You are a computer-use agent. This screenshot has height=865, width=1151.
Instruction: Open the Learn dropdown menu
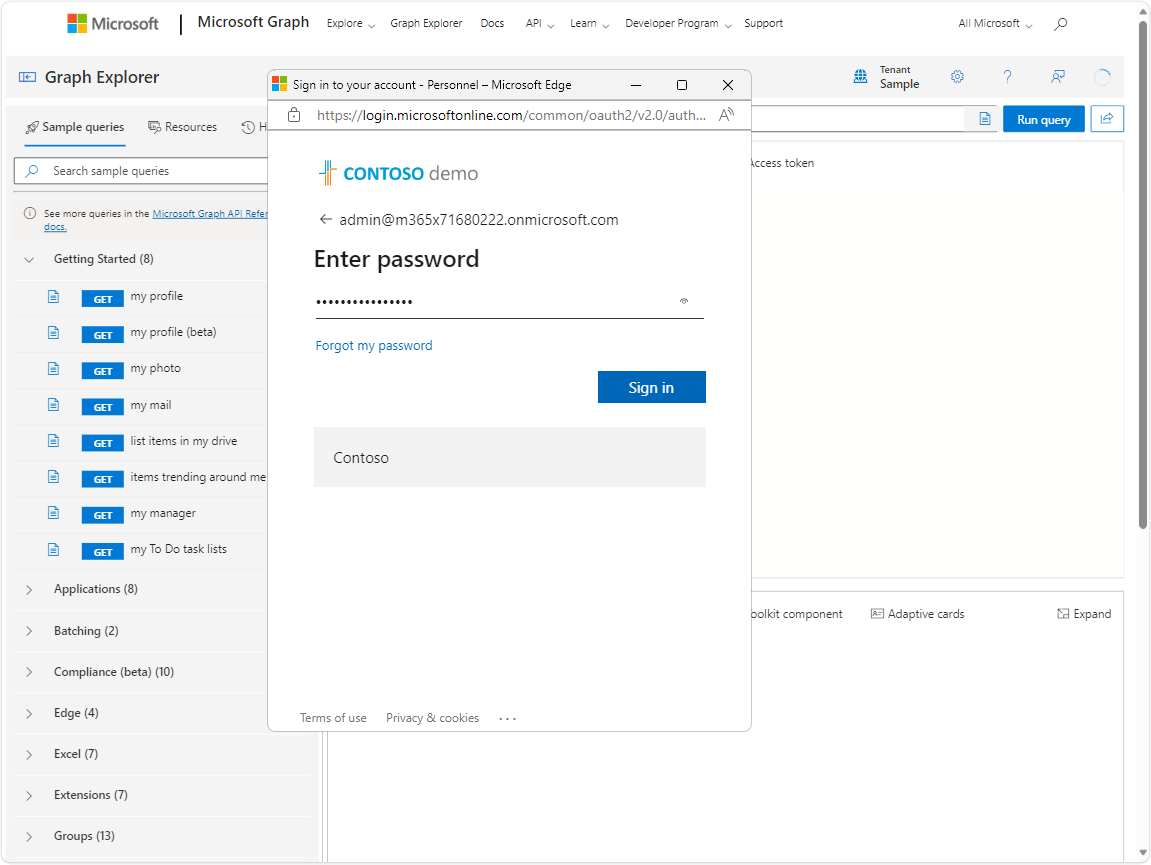[x=589, y=23]
